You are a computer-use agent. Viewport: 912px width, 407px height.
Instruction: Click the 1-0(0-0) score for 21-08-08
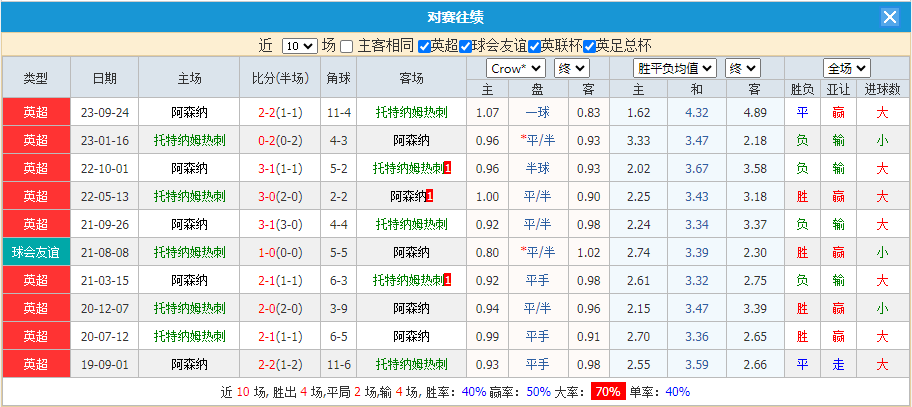281,252
